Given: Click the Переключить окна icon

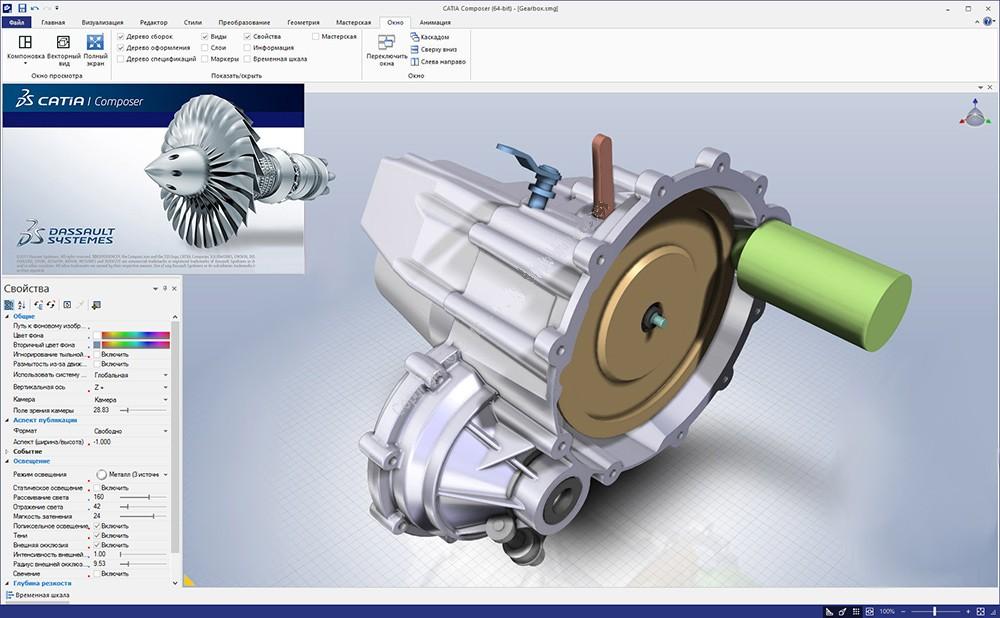Looking at the screenshot, I should [386, 43].
